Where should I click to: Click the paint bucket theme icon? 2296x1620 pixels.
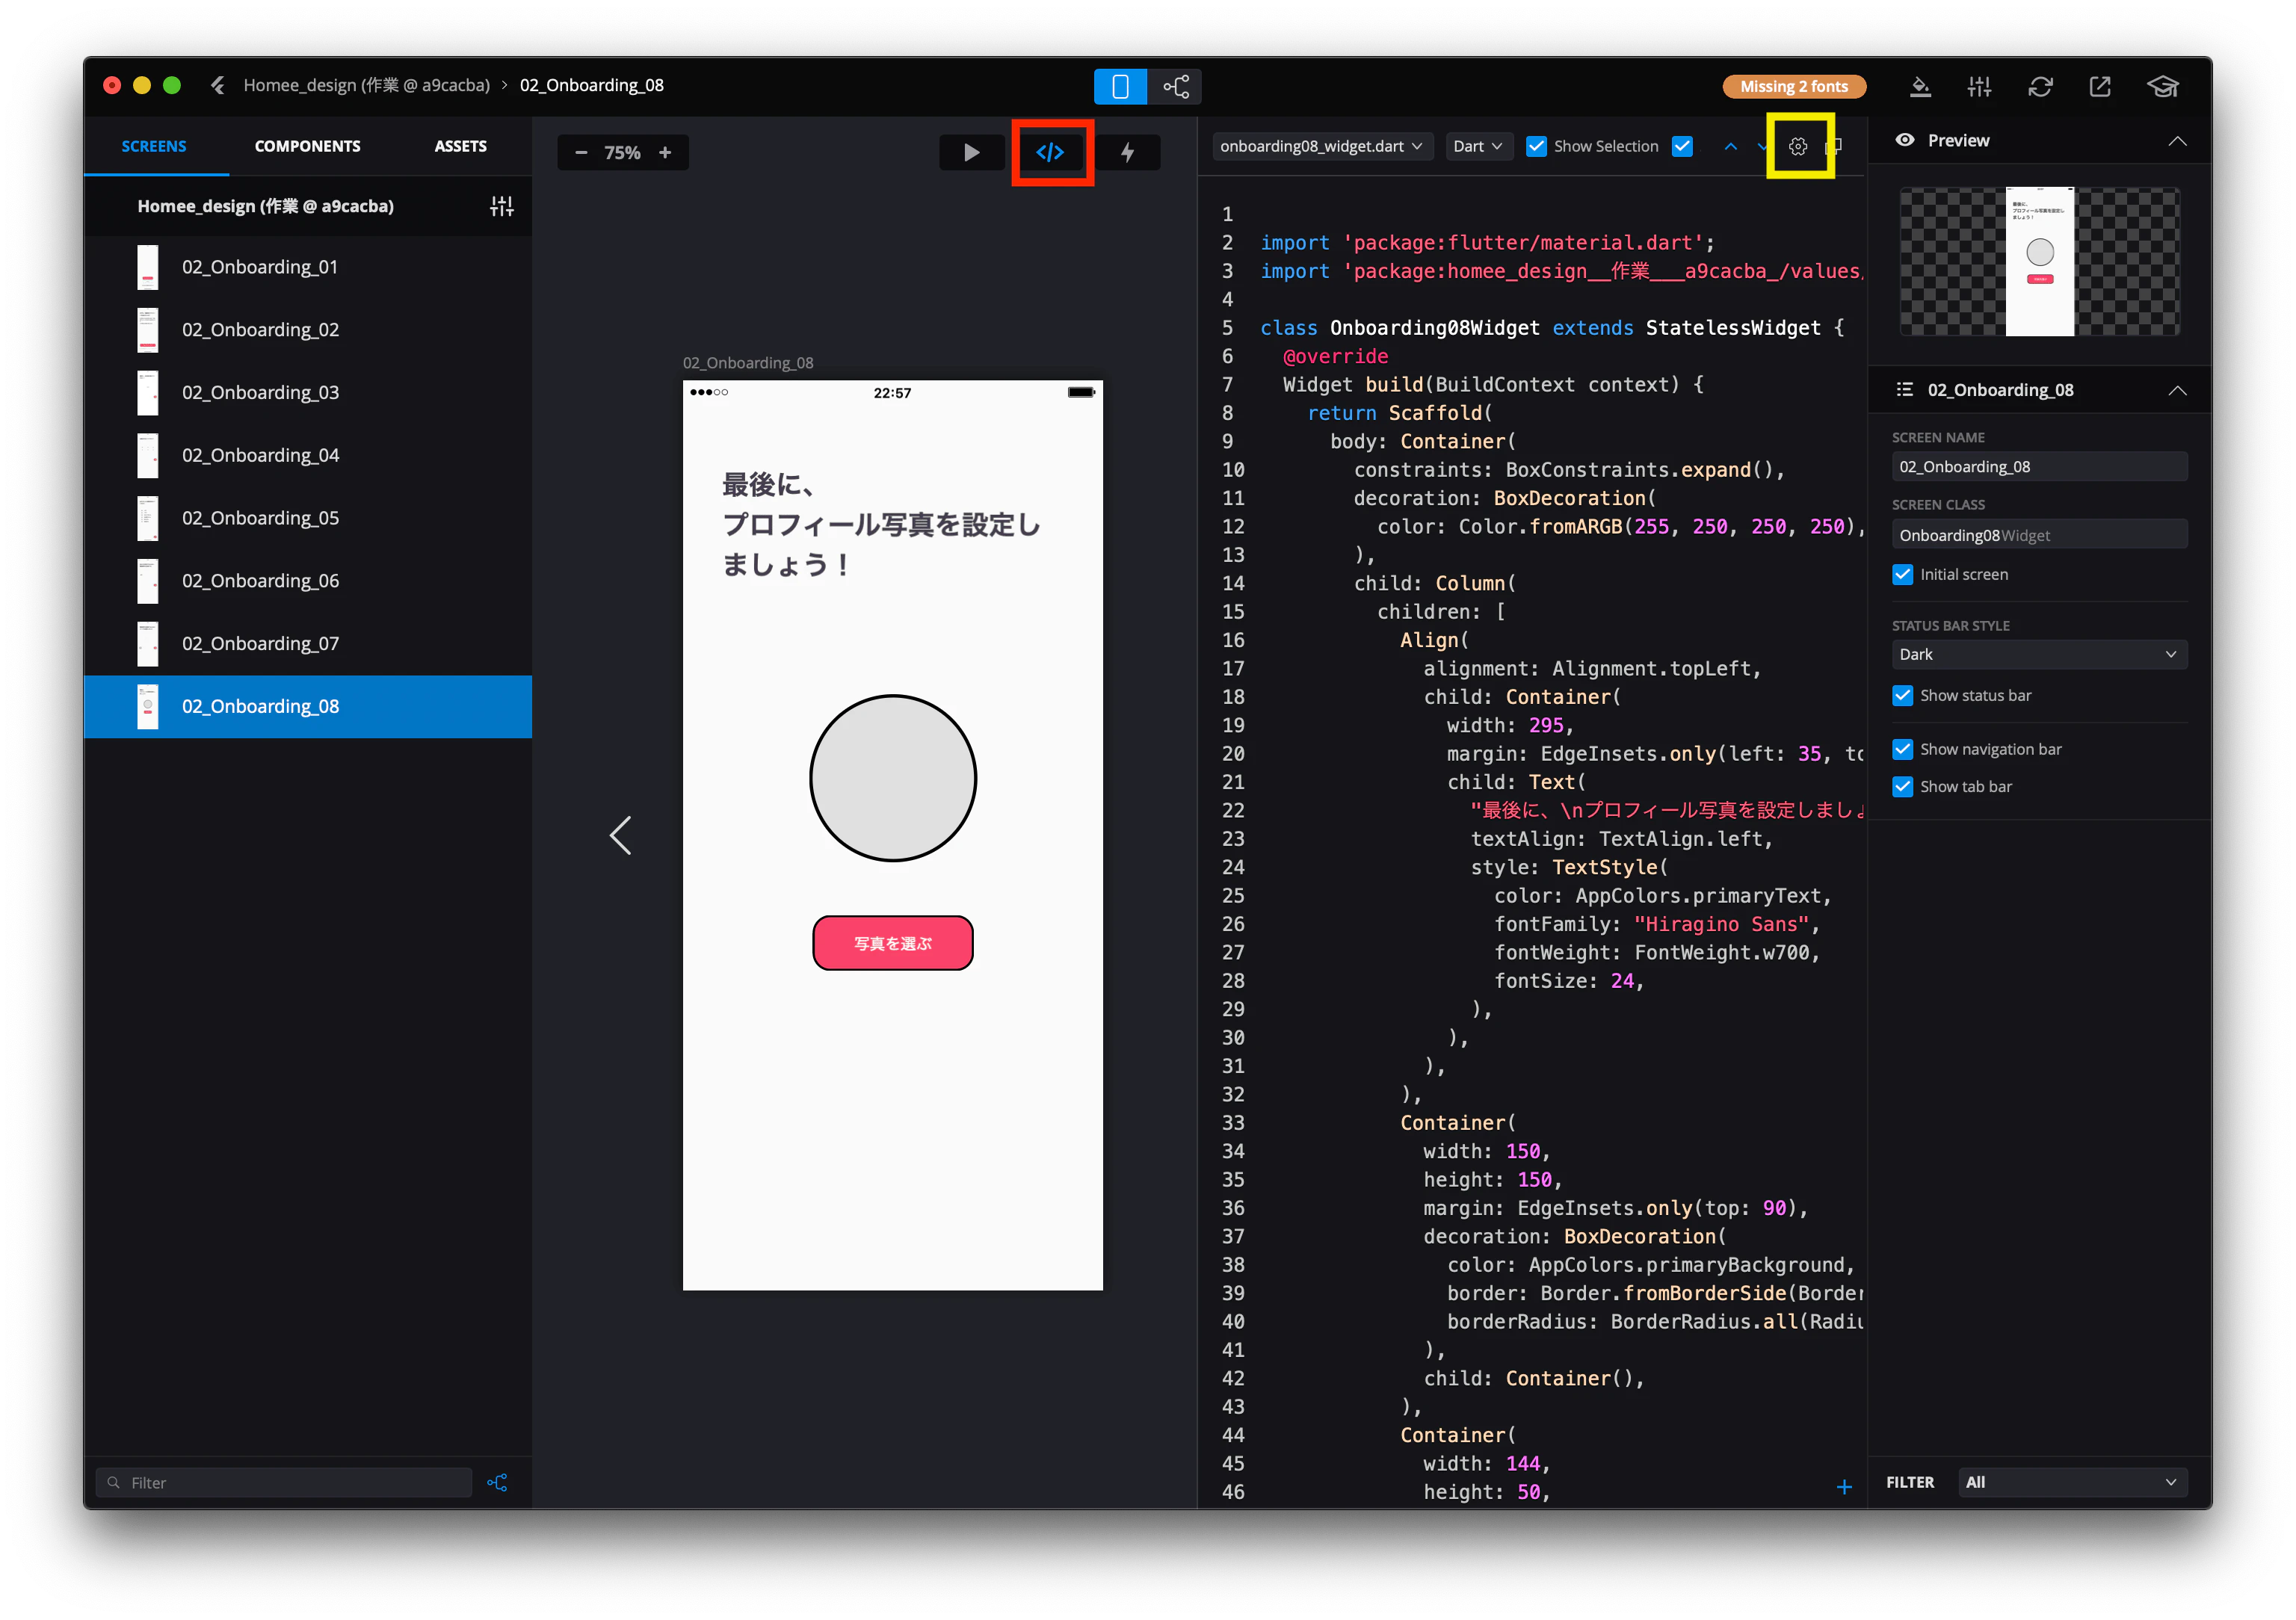pyautogui.click(x=1920, y=86)
